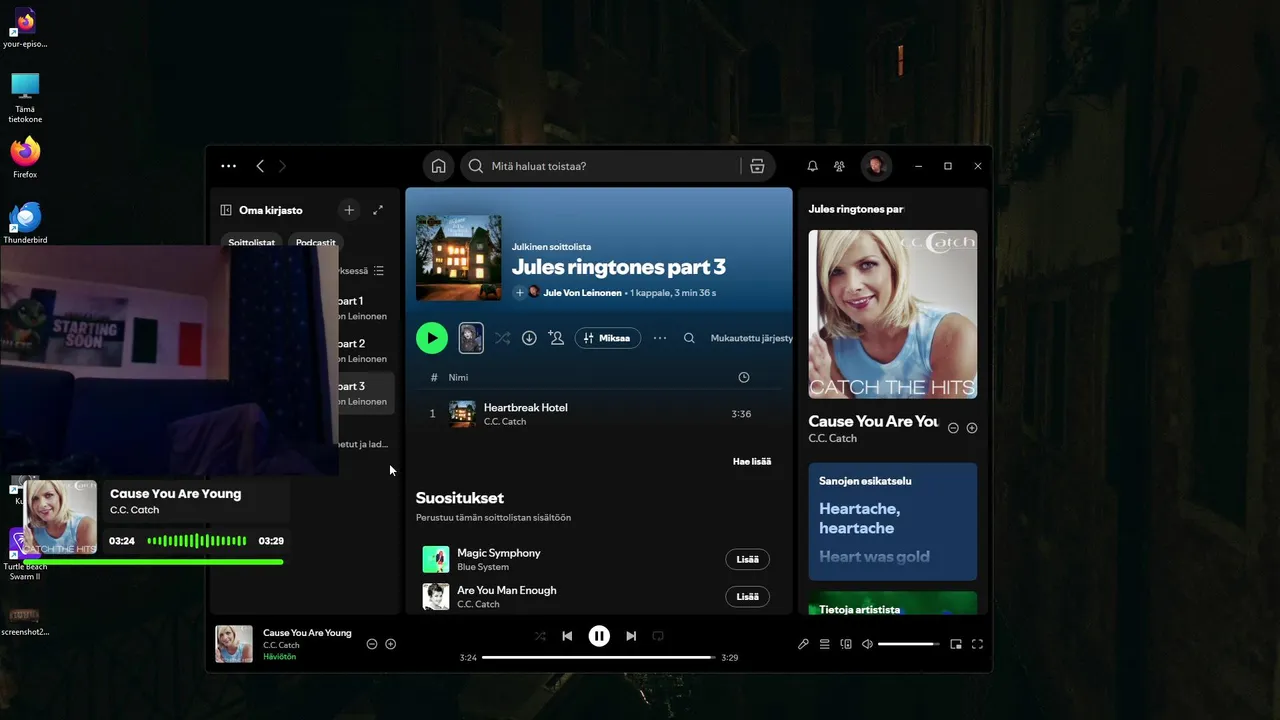This screenshot has height=720, width=1280.
Task: Click the duration clock column header
Action: [x=743, y=377]
